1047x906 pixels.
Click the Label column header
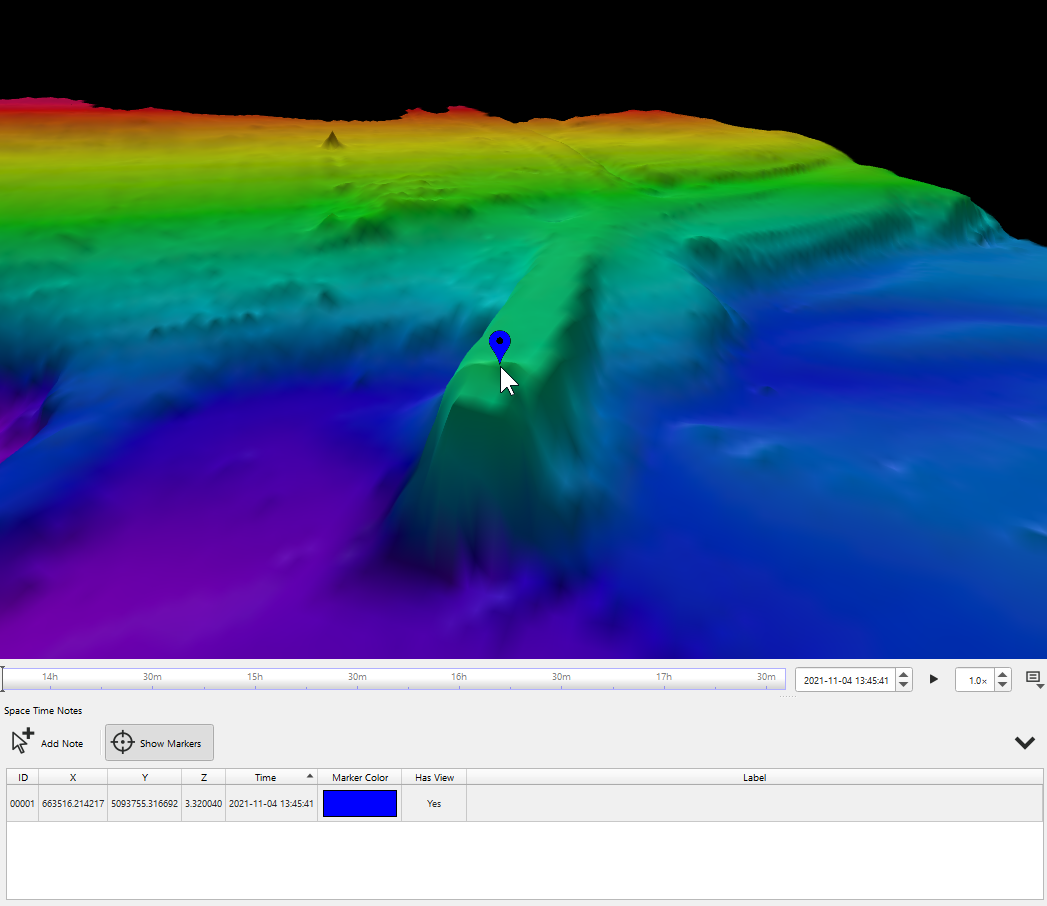pos(755,777)
